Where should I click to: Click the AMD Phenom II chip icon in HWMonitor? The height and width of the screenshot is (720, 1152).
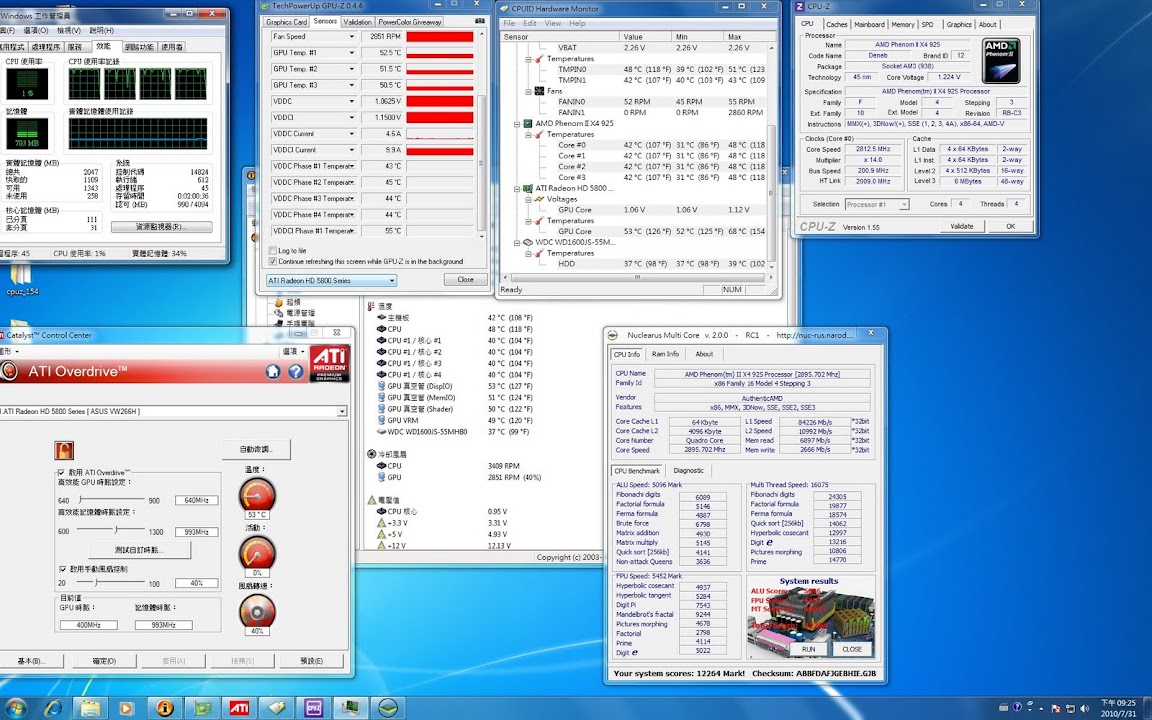(528, 123)
